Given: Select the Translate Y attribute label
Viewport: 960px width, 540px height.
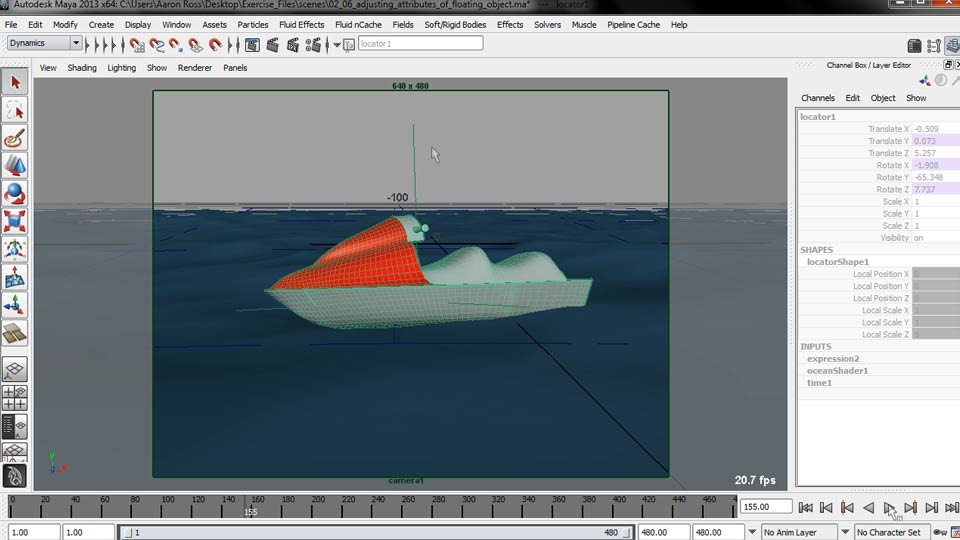Looking at the screenshot, I should [x=888, y=141].
